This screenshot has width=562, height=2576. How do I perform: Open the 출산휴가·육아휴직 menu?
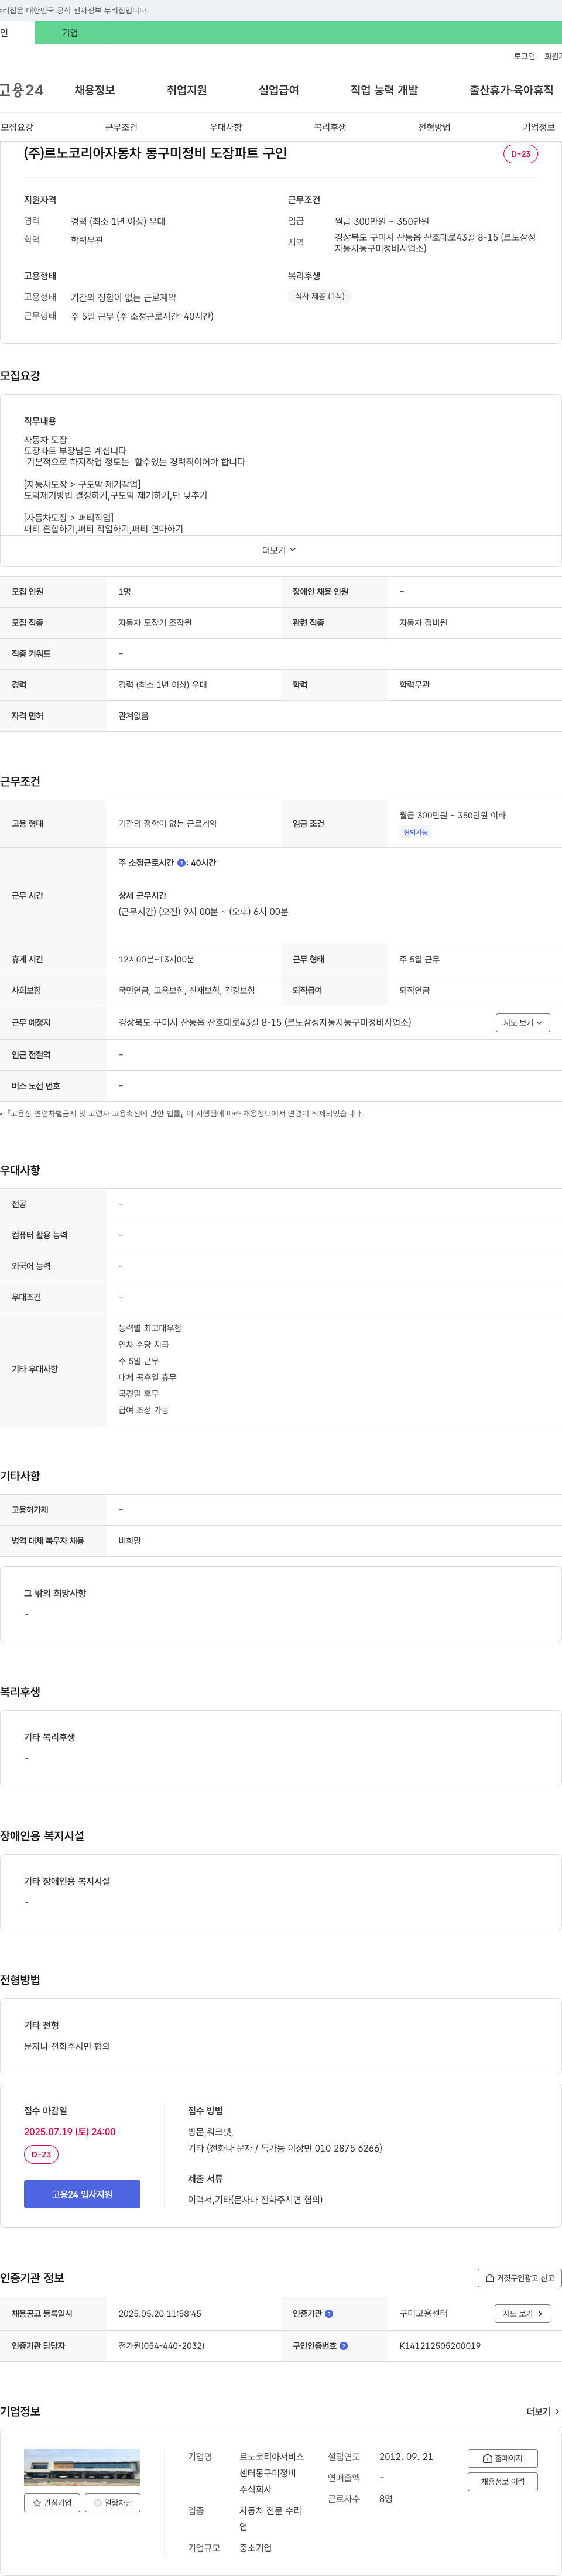click(511, 90)
